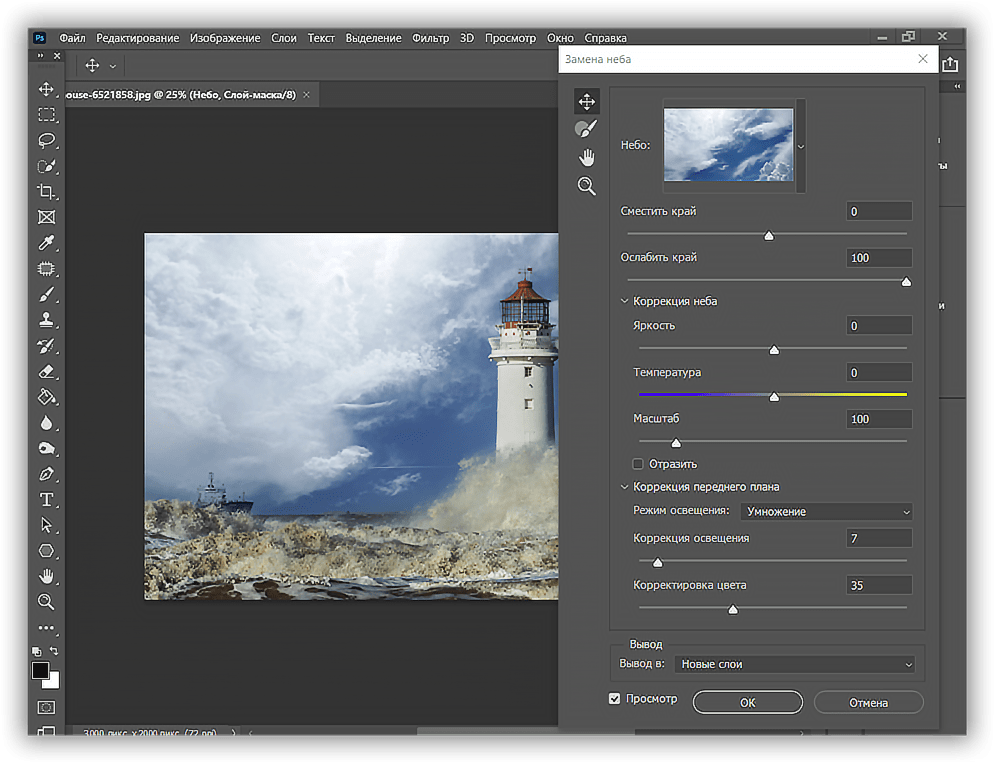Pick the Eyedropper tool
This screenshot has height=769, width=1000.
coord(46,243)
